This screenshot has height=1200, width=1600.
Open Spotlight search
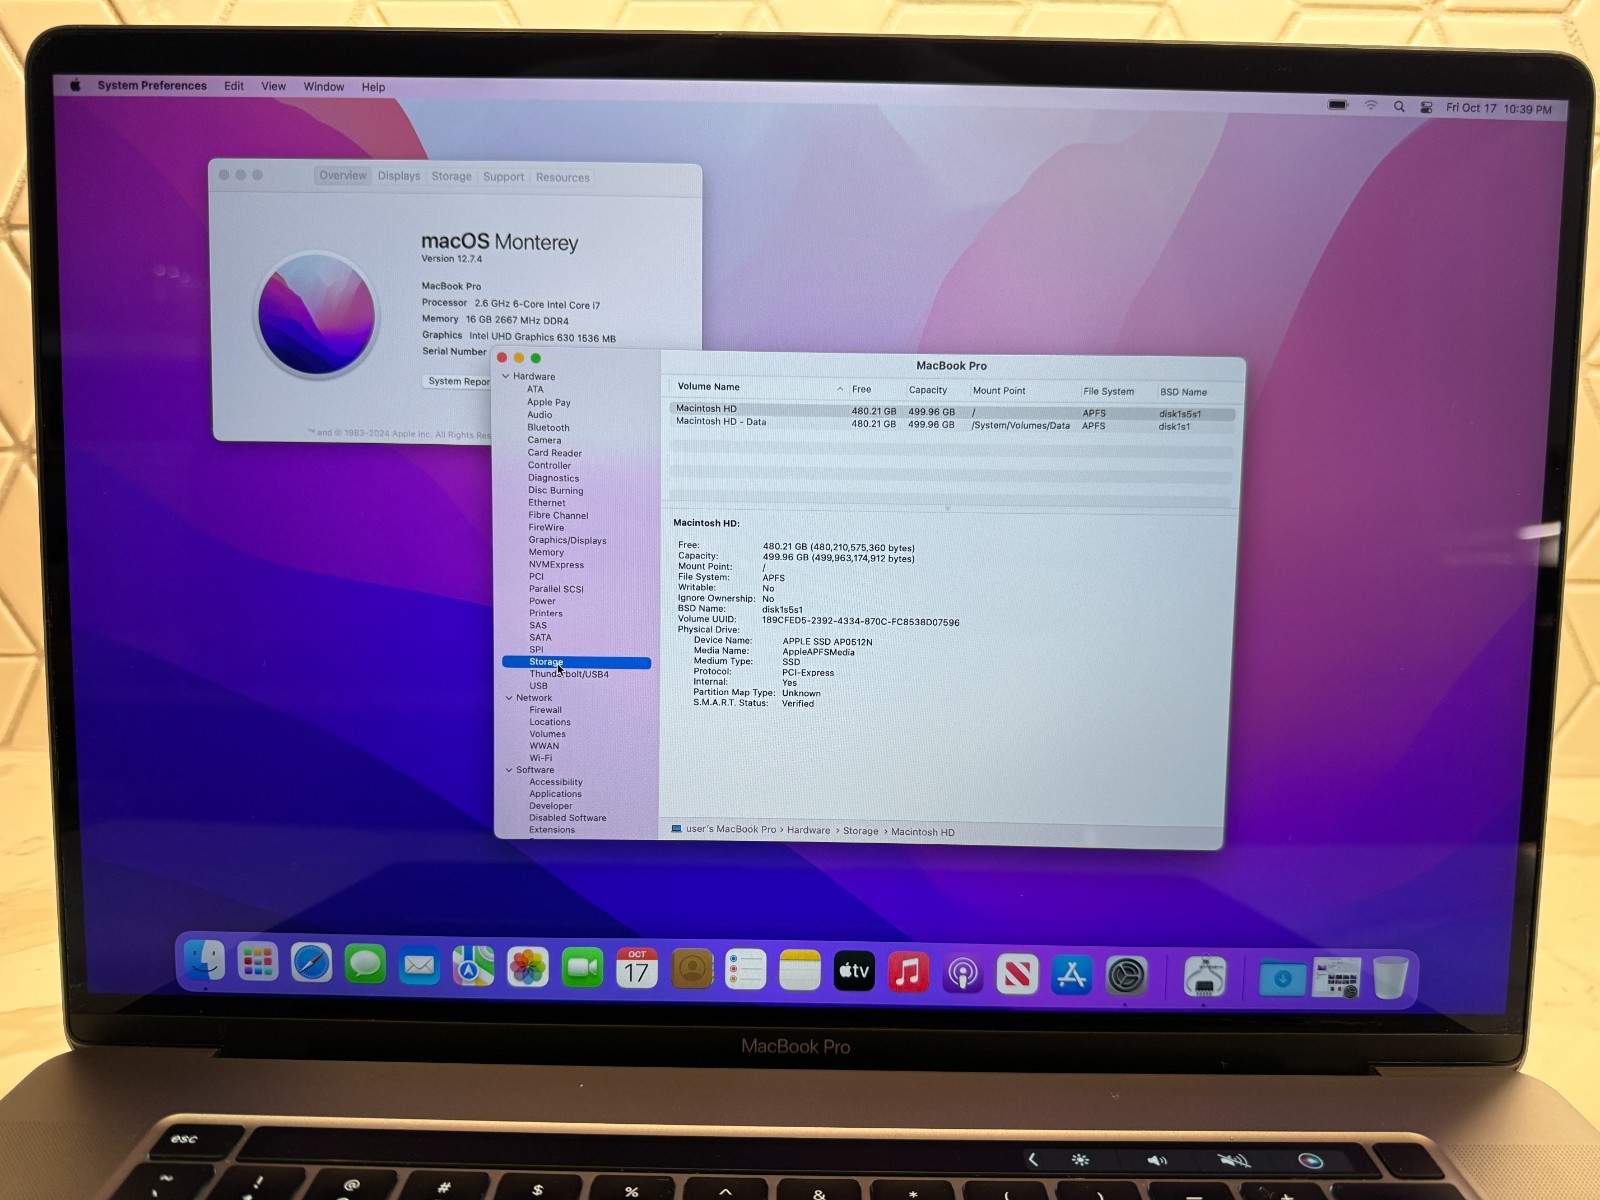click(x=1399, y=106)
